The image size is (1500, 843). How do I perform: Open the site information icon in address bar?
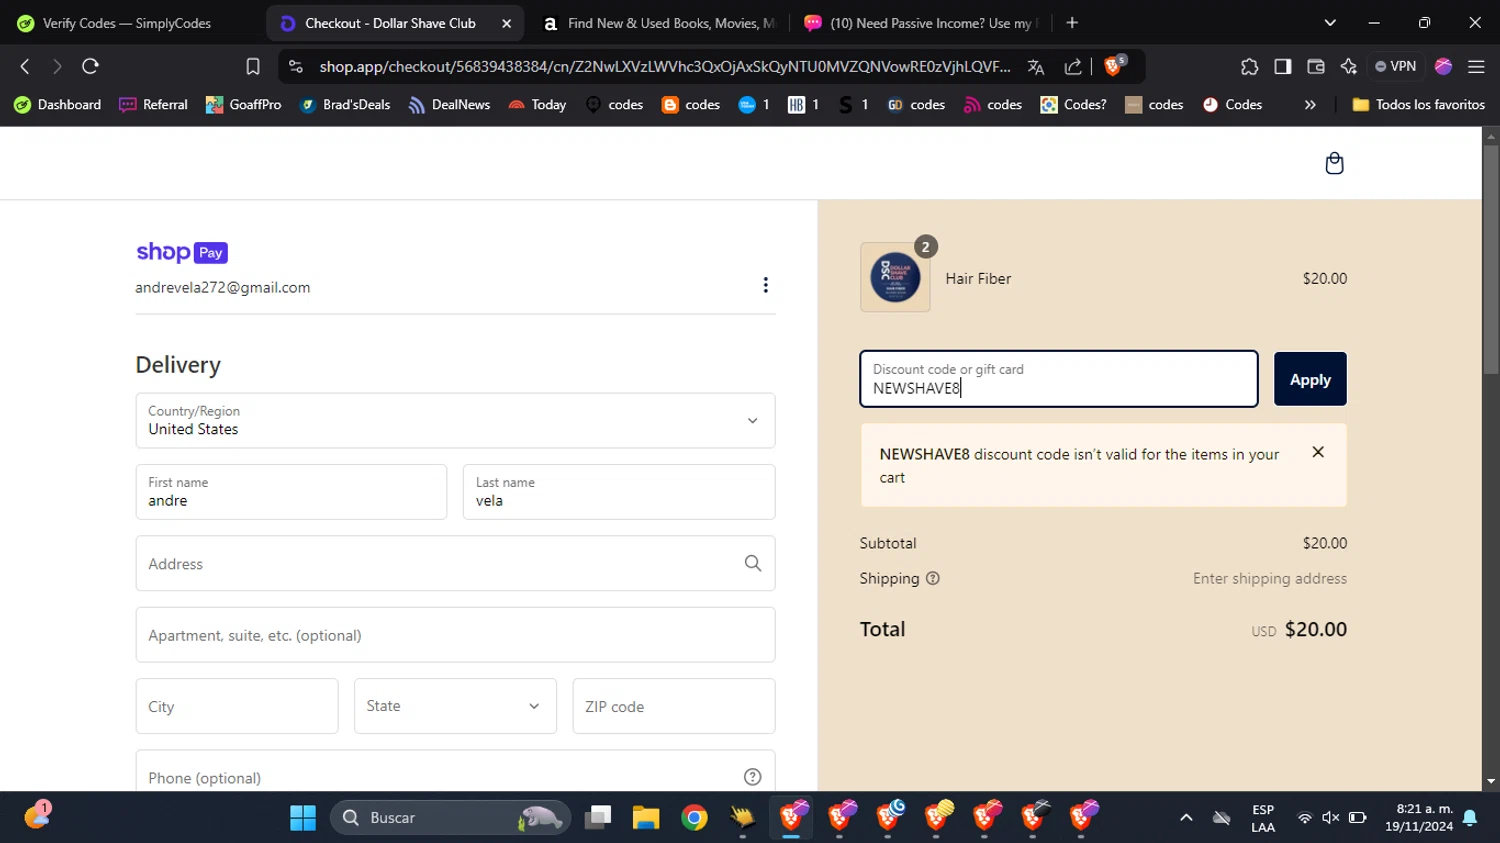pyautogui.click(x=295, y=66)
